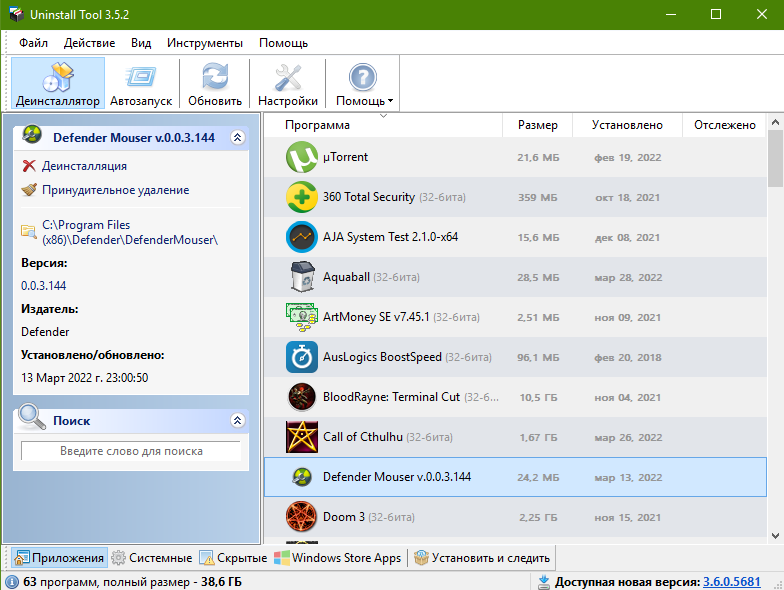
Task: Click Defender Mouser icon in details panel header
Action: pos(32,134)
